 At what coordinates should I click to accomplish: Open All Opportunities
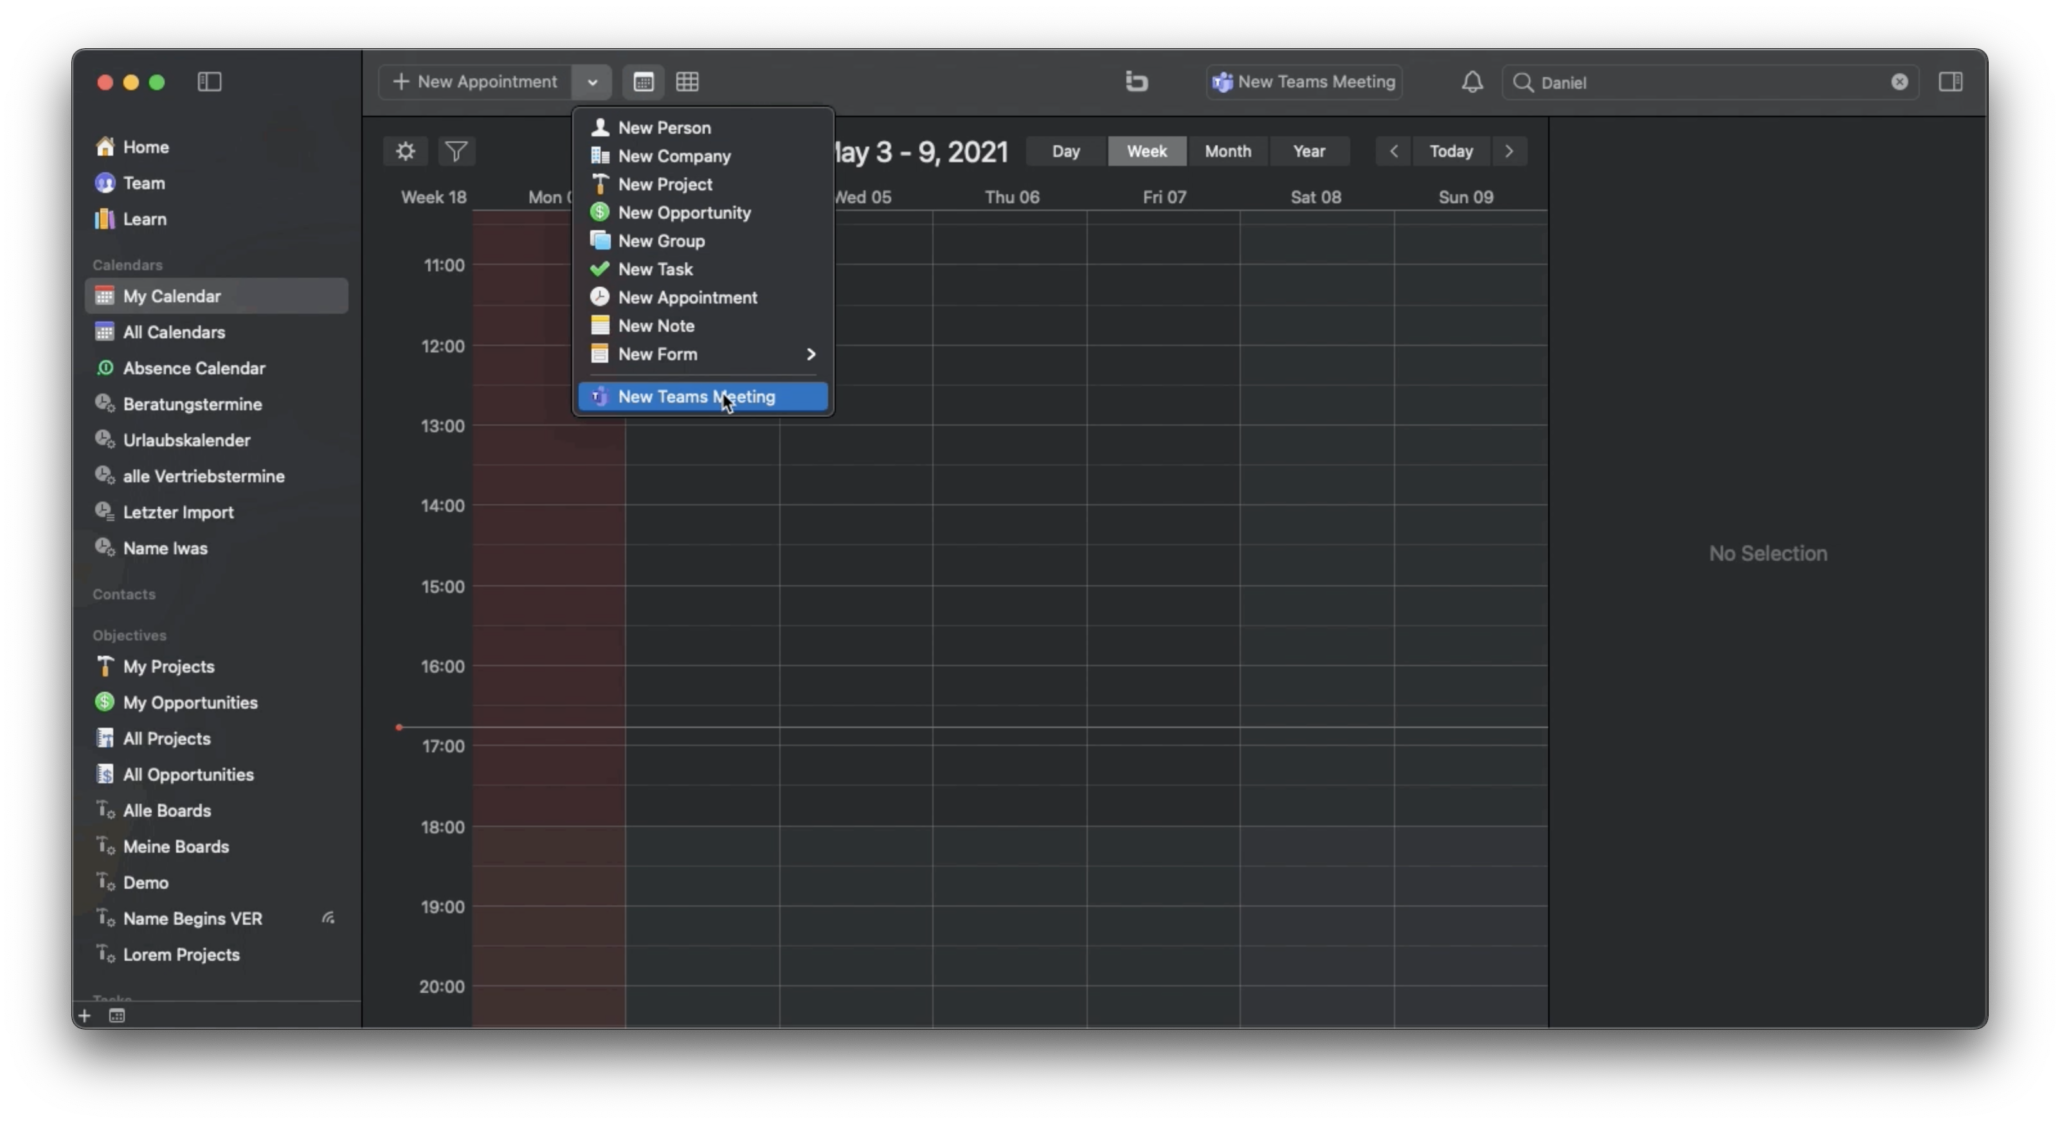tap(217, 774)
